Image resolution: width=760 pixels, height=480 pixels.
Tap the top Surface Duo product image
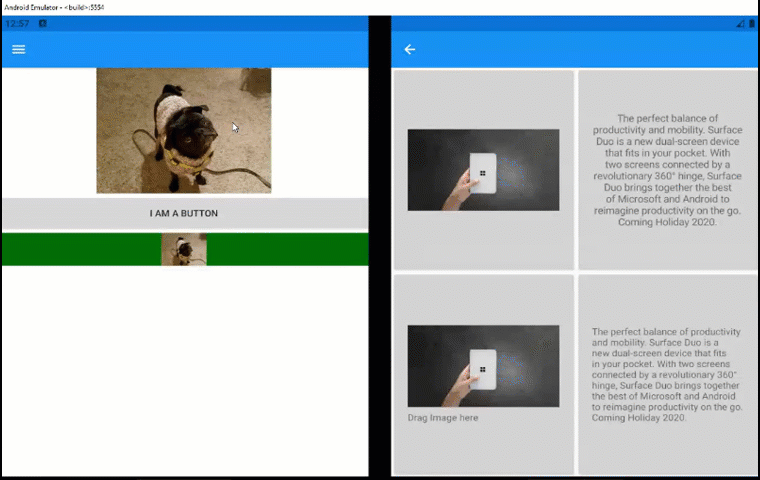(483, 170)
